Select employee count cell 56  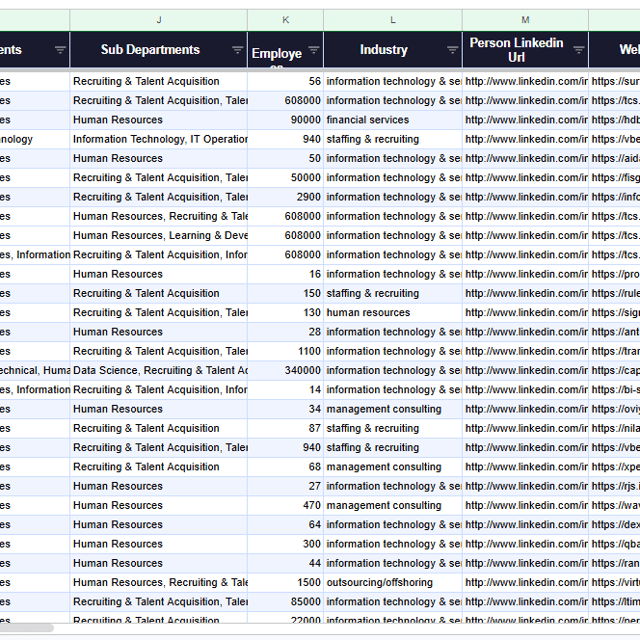click(285, 81)
